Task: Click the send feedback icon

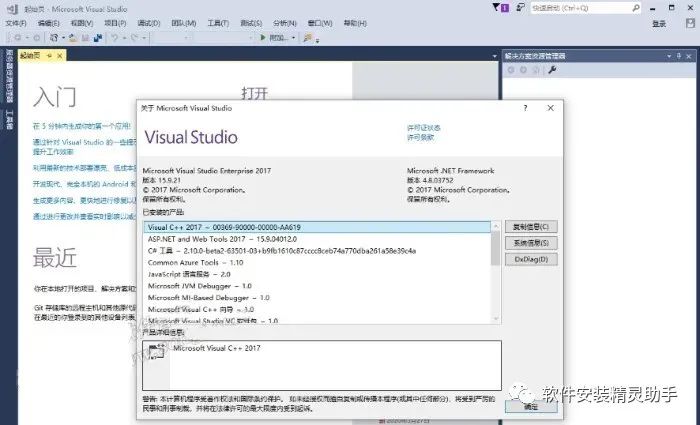Action: pyautogui.click(x=521, y=8)
